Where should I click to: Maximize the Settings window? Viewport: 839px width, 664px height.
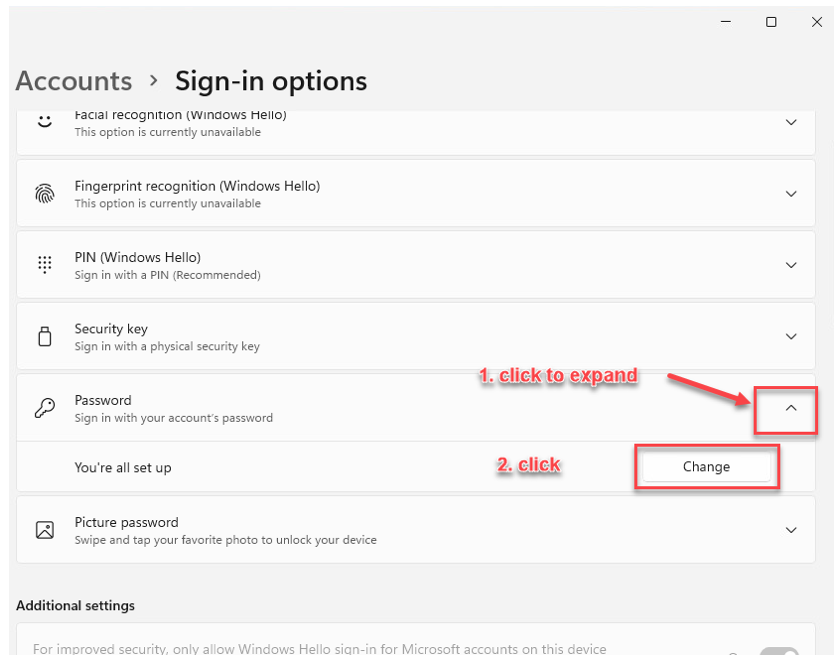pyautogui.click(x=771, y=22)
